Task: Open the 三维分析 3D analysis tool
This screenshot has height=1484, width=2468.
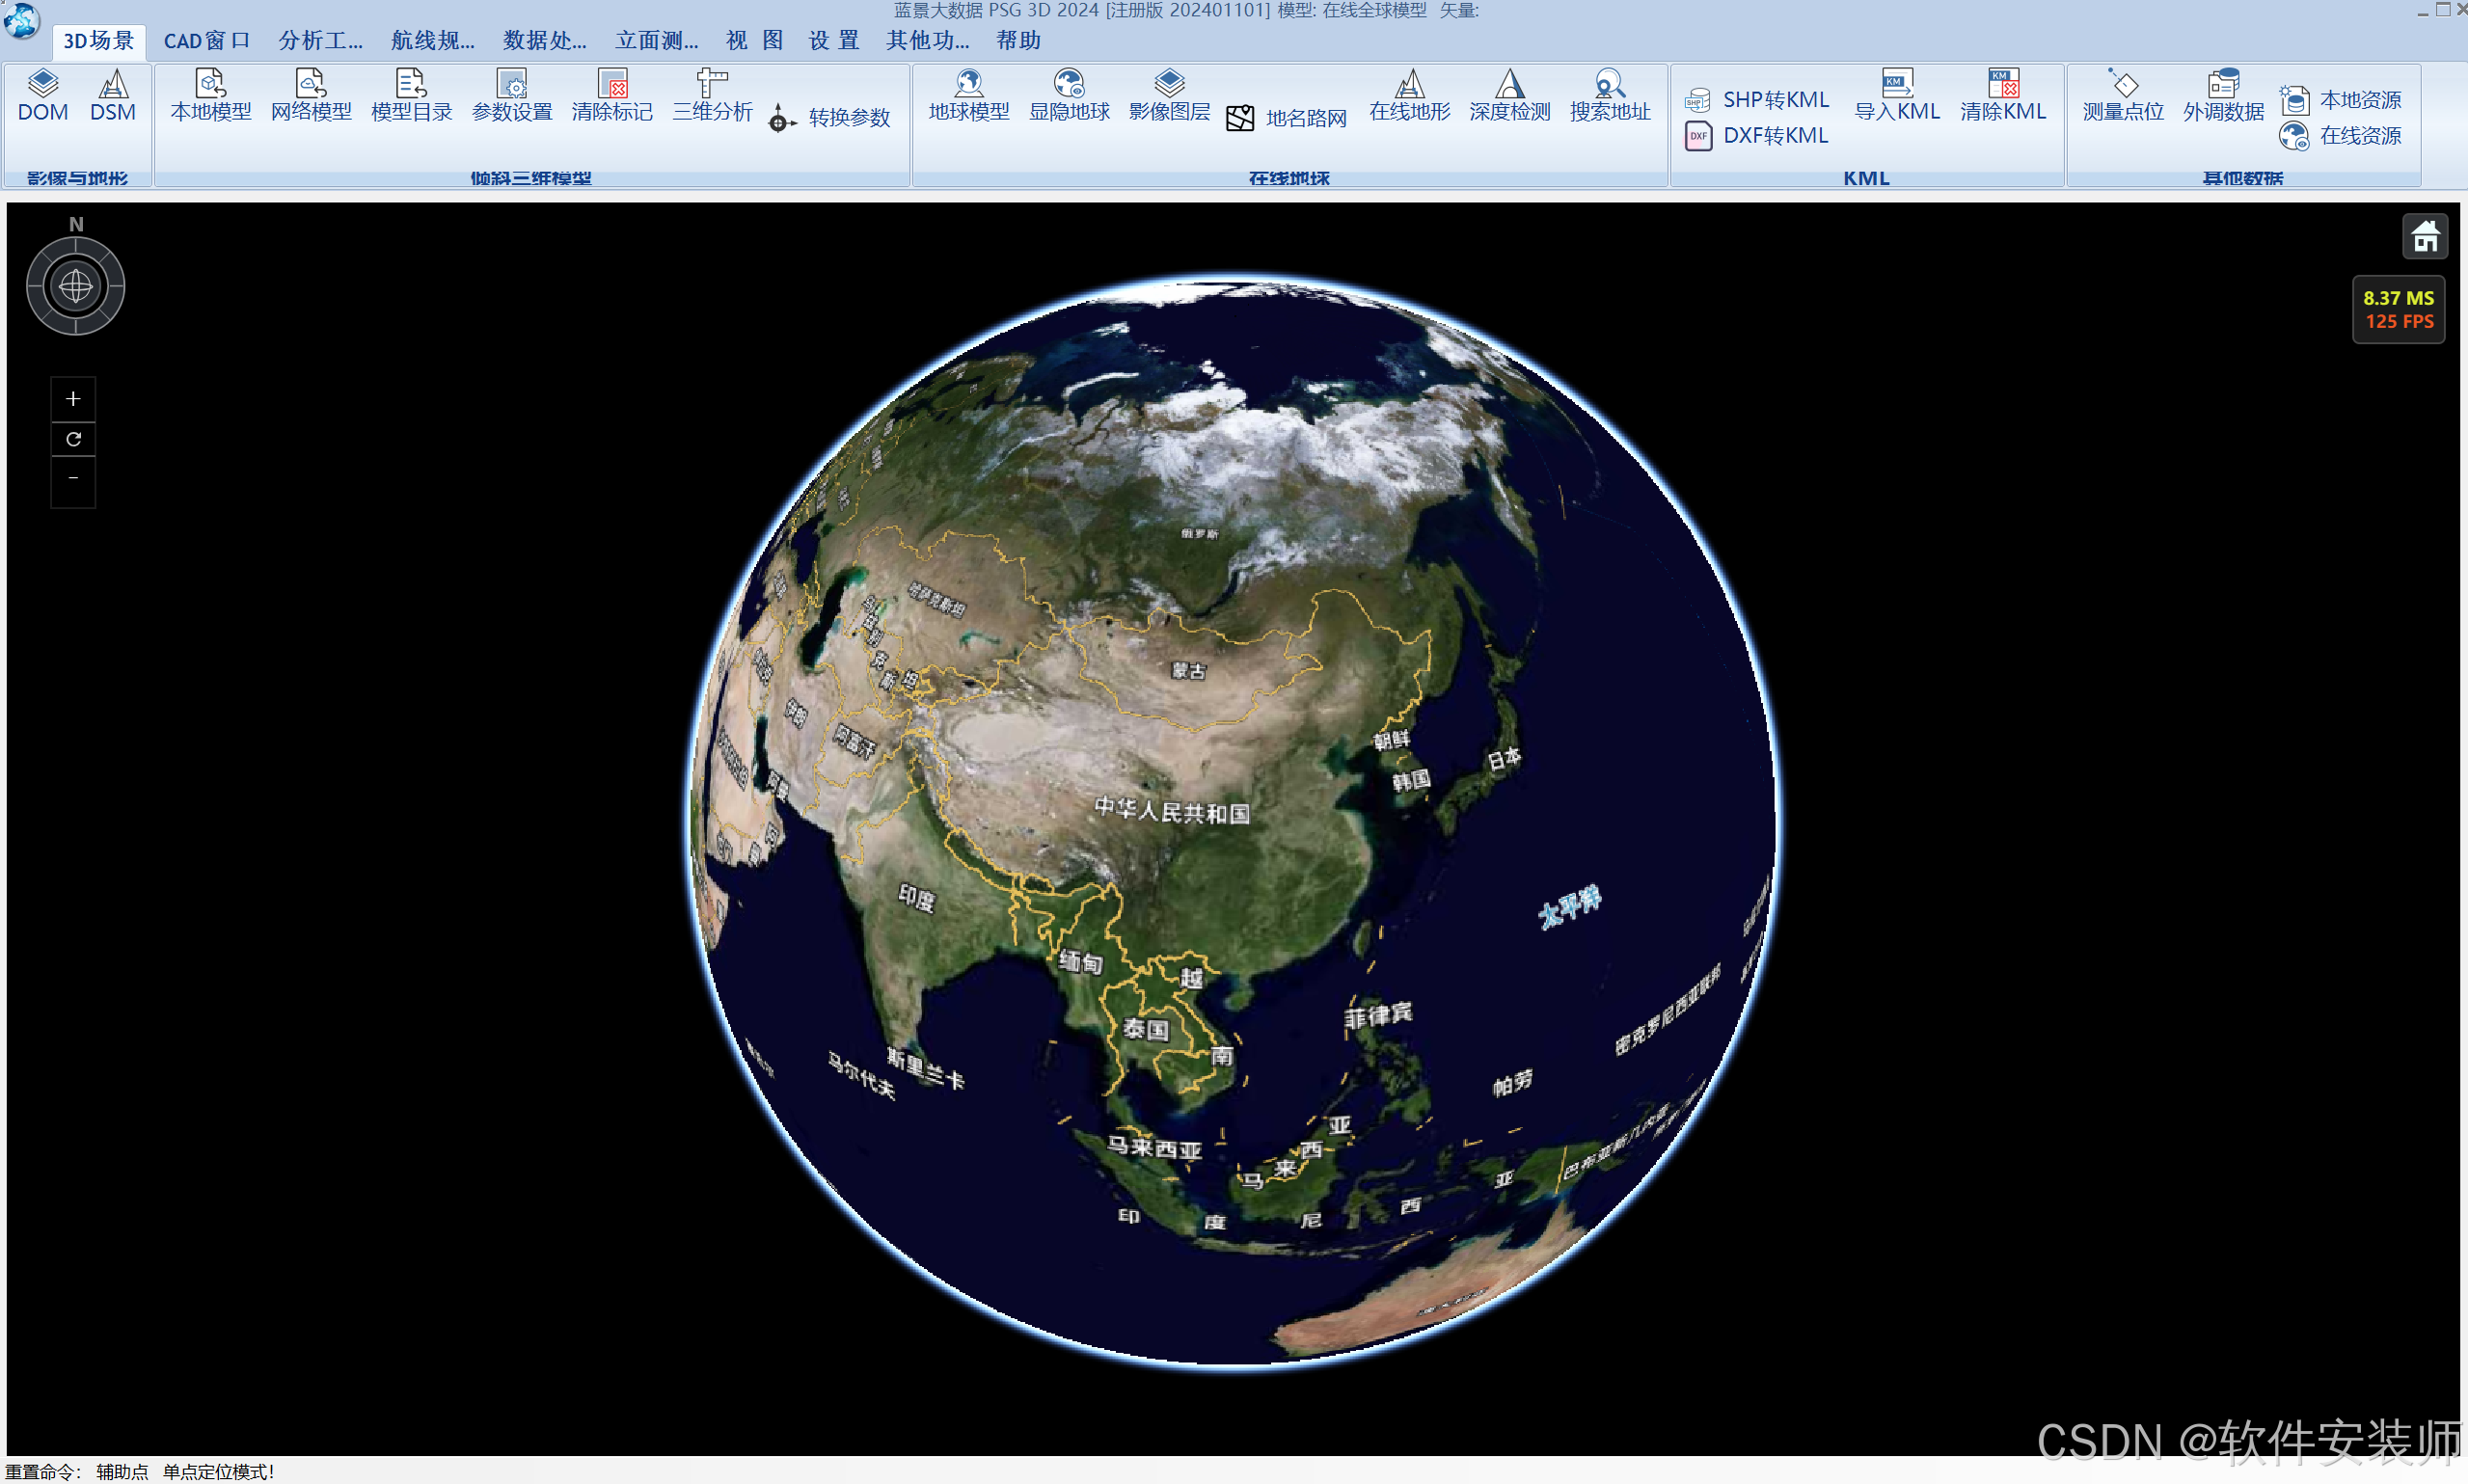Action: point(712,95)
